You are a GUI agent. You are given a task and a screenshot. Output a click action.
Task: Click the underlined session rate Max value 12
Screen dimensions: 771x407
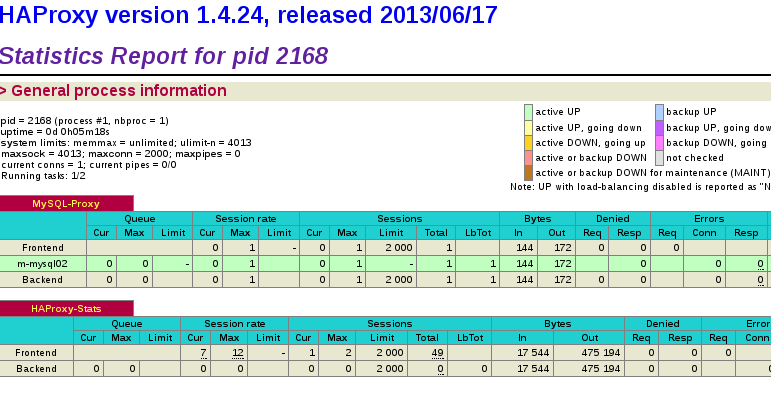point(238,353)
